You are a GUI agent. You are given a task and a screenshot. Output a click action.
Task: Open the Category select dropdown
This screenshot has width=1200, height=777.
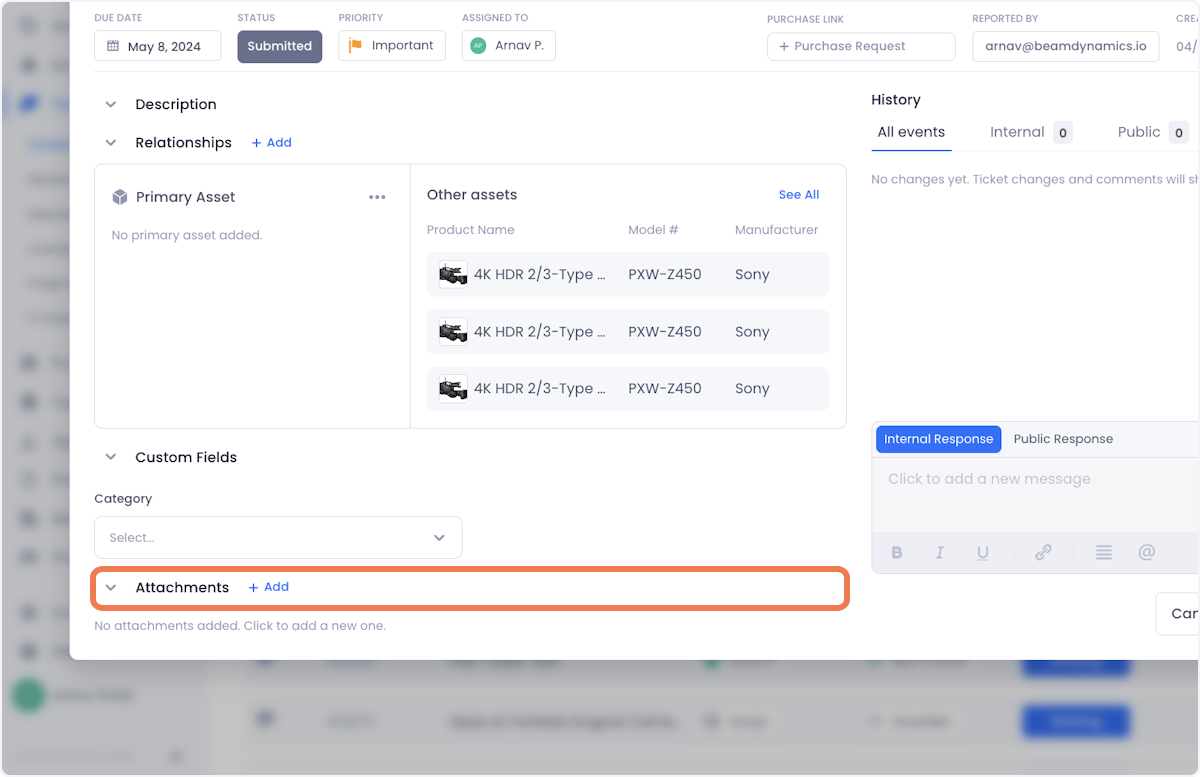(278, 537)
